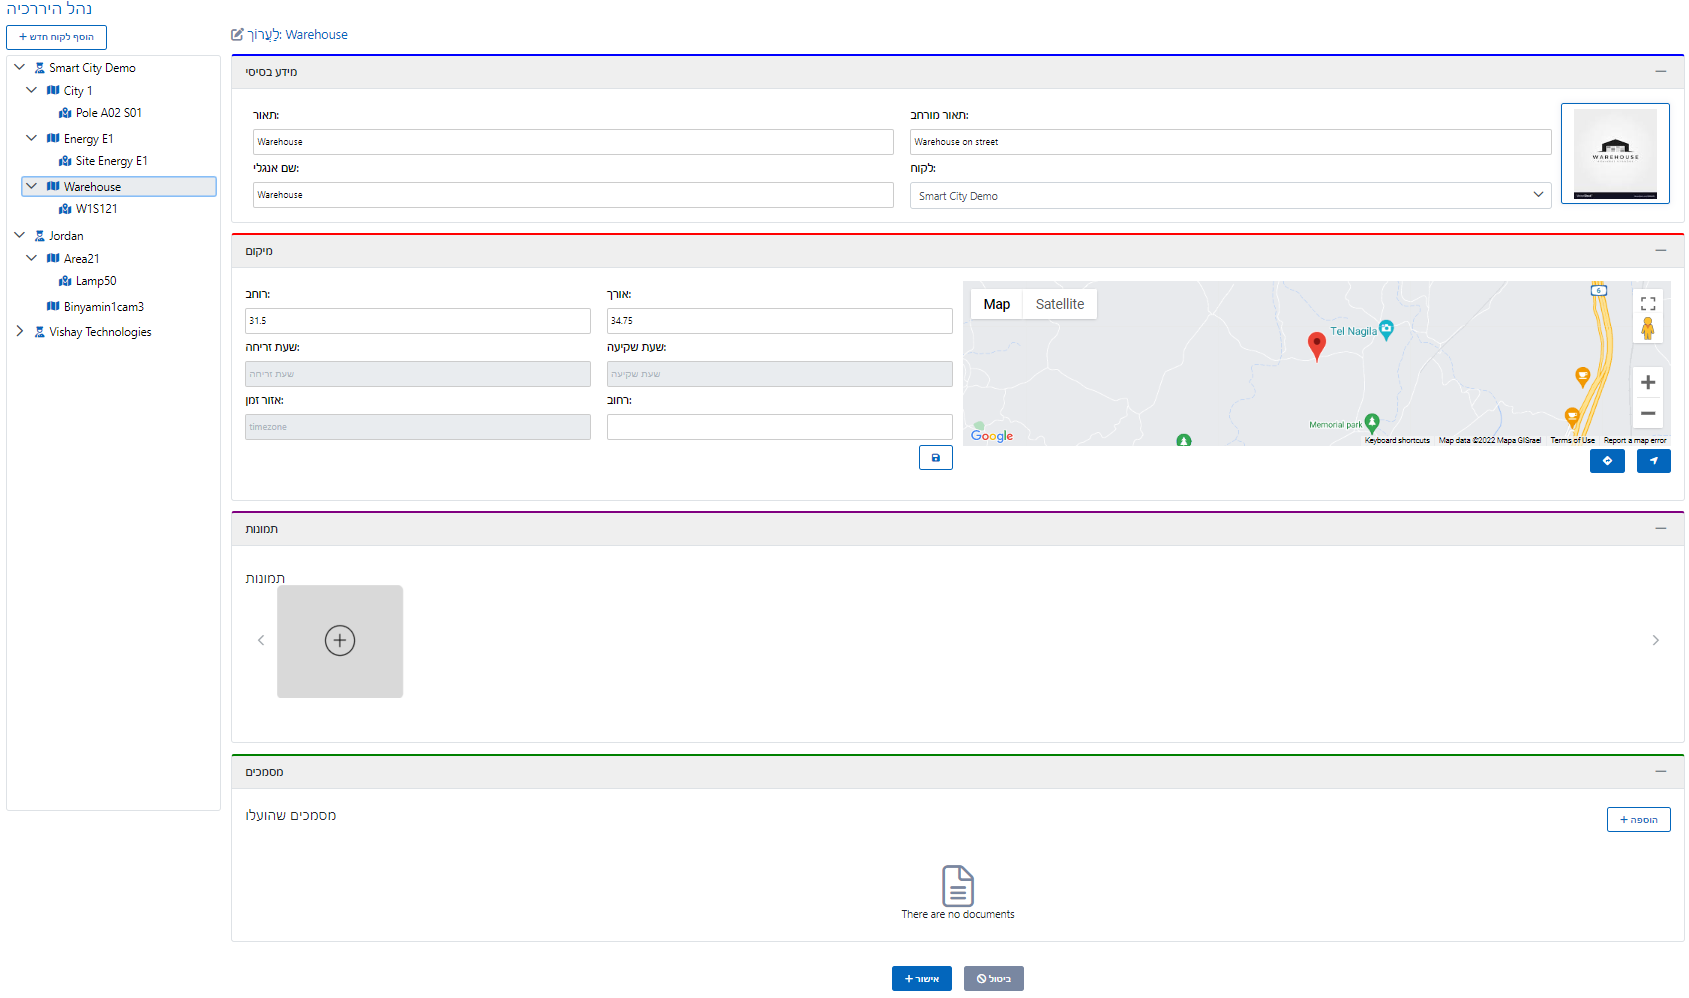This screenshot has width=1689, height=998.
Task: Click the save location floppy disk icon
Action: pyautogui.click(x=935, y=458)
